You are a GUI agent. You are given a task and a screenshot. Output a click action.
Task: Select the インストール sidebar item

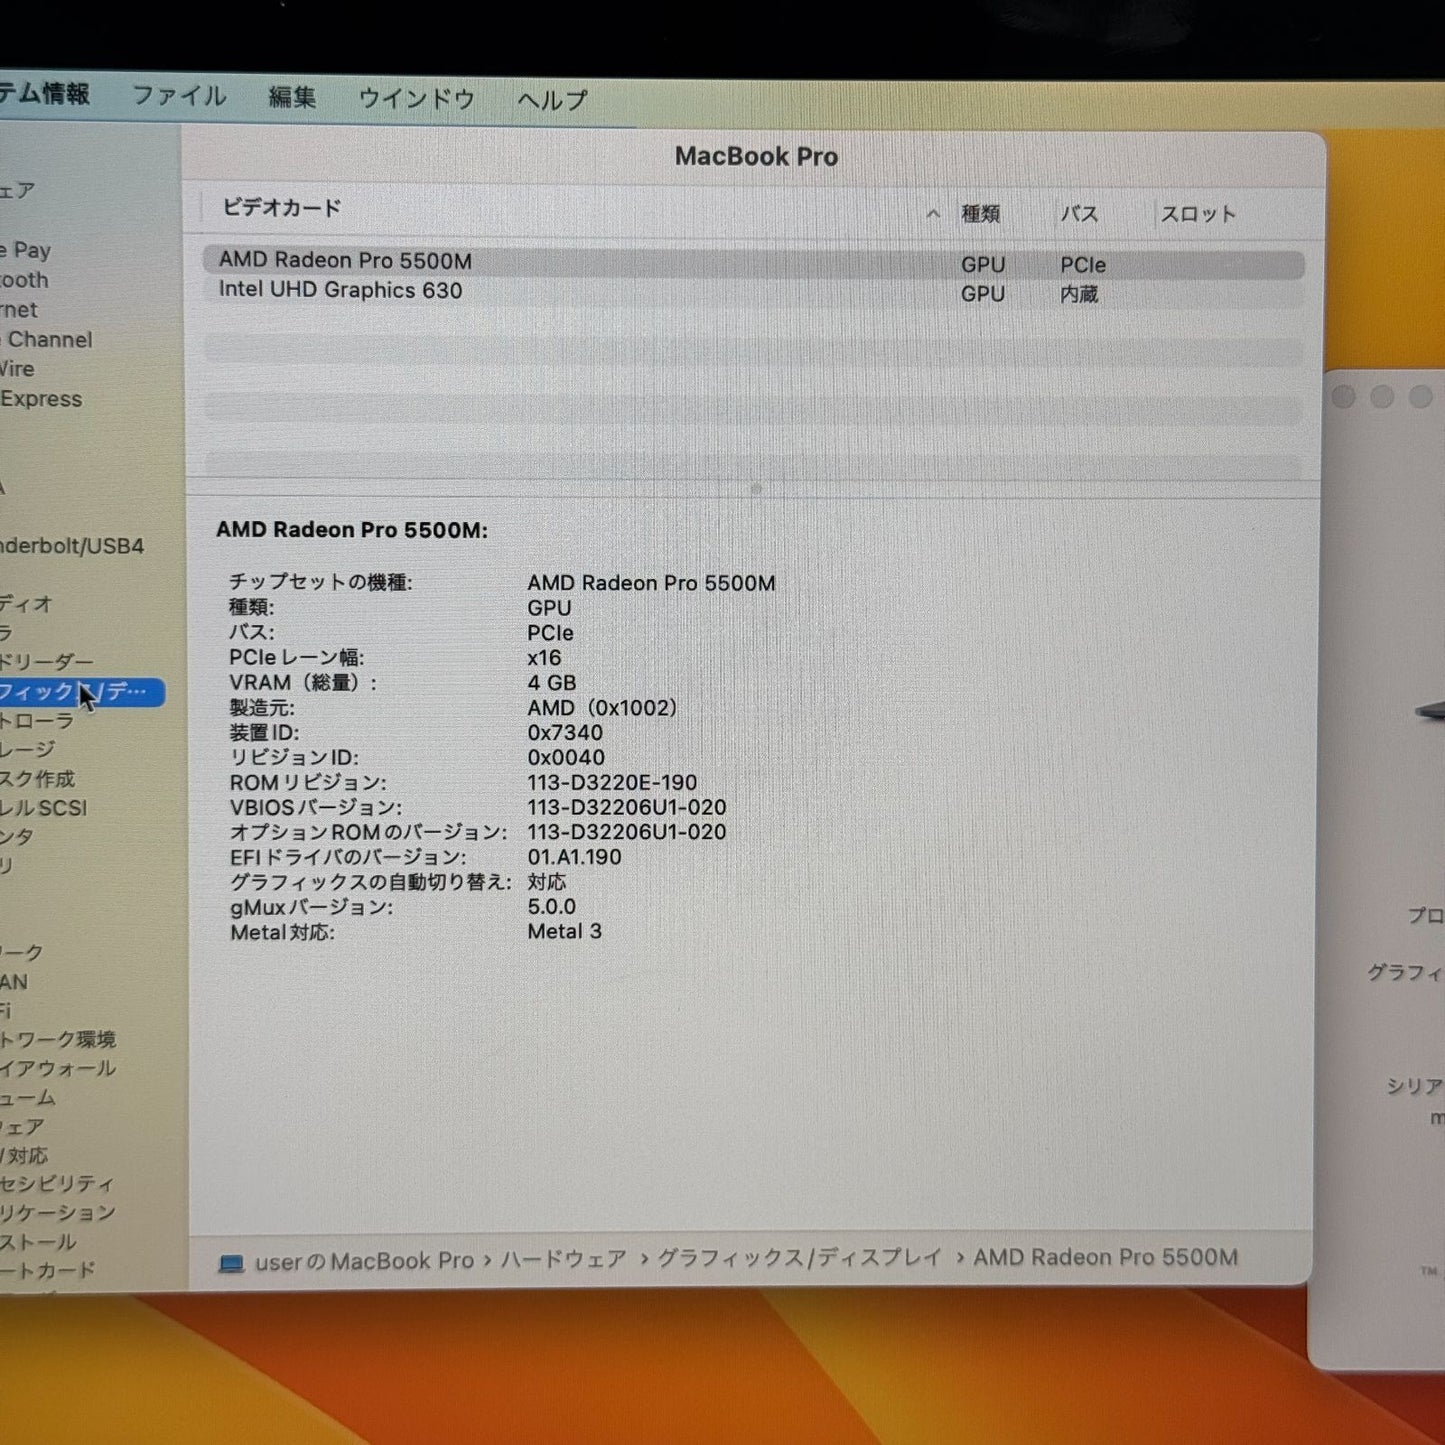click(38, 1242)
